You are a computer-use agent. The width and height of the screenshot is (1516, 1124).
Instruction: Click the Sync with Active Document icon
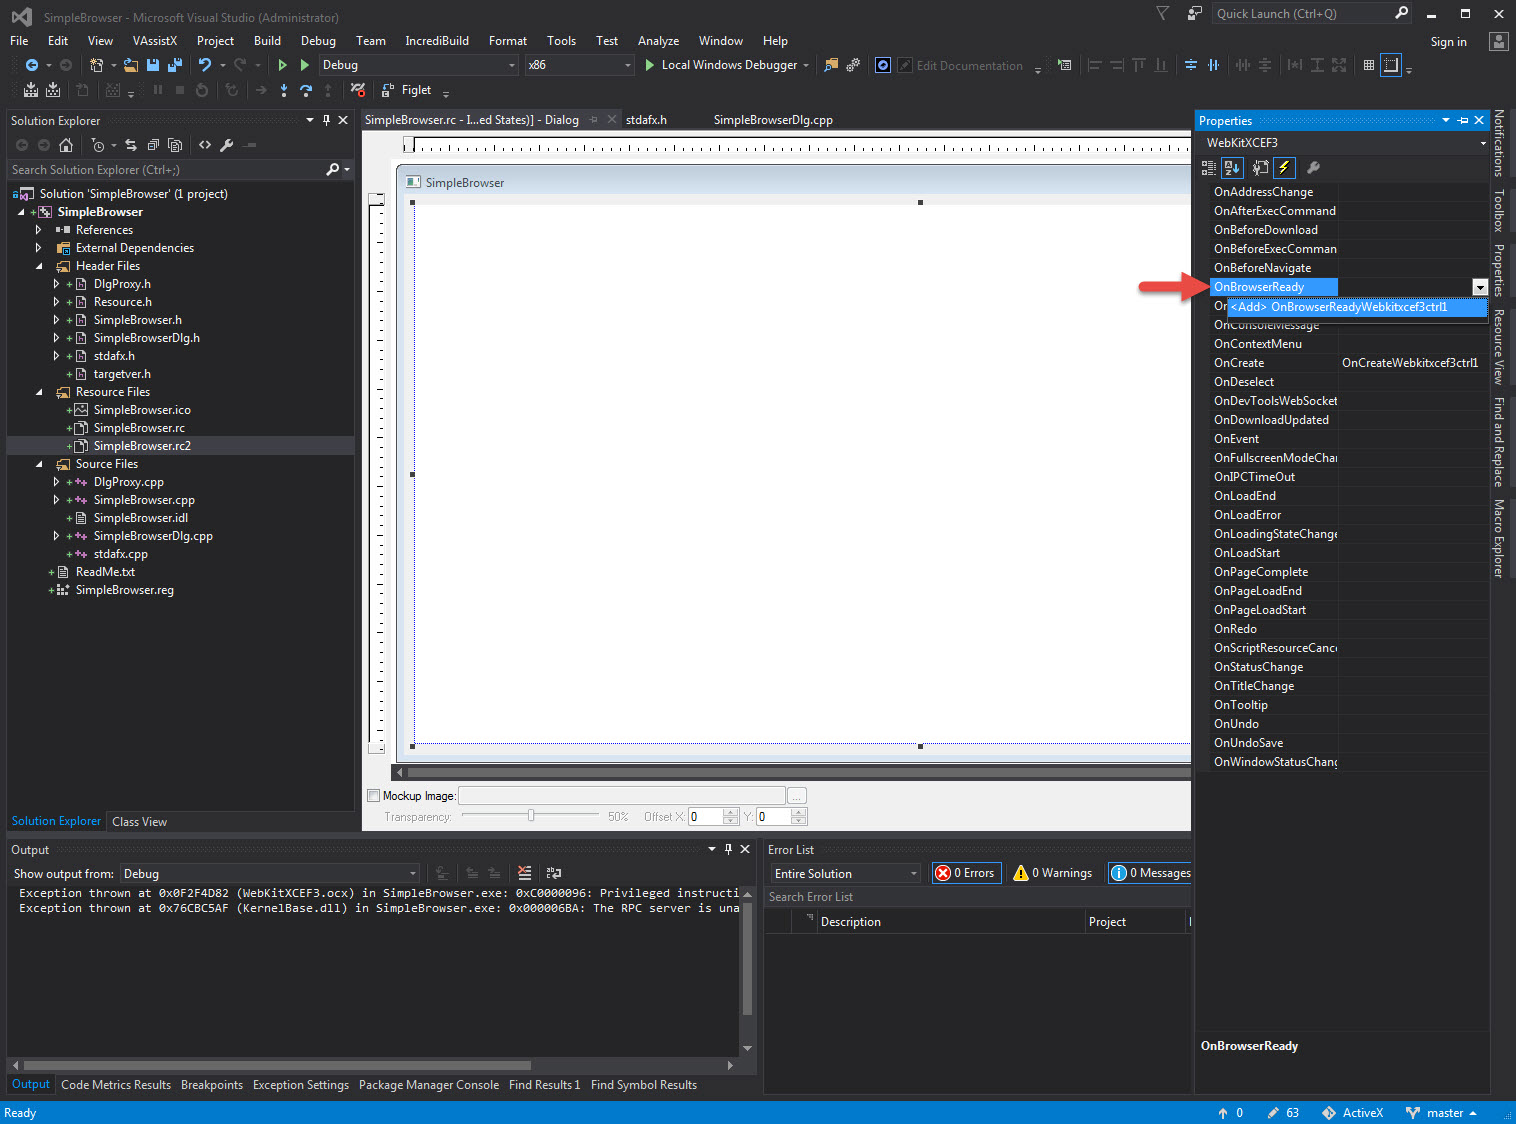click(x=131, y=145)
